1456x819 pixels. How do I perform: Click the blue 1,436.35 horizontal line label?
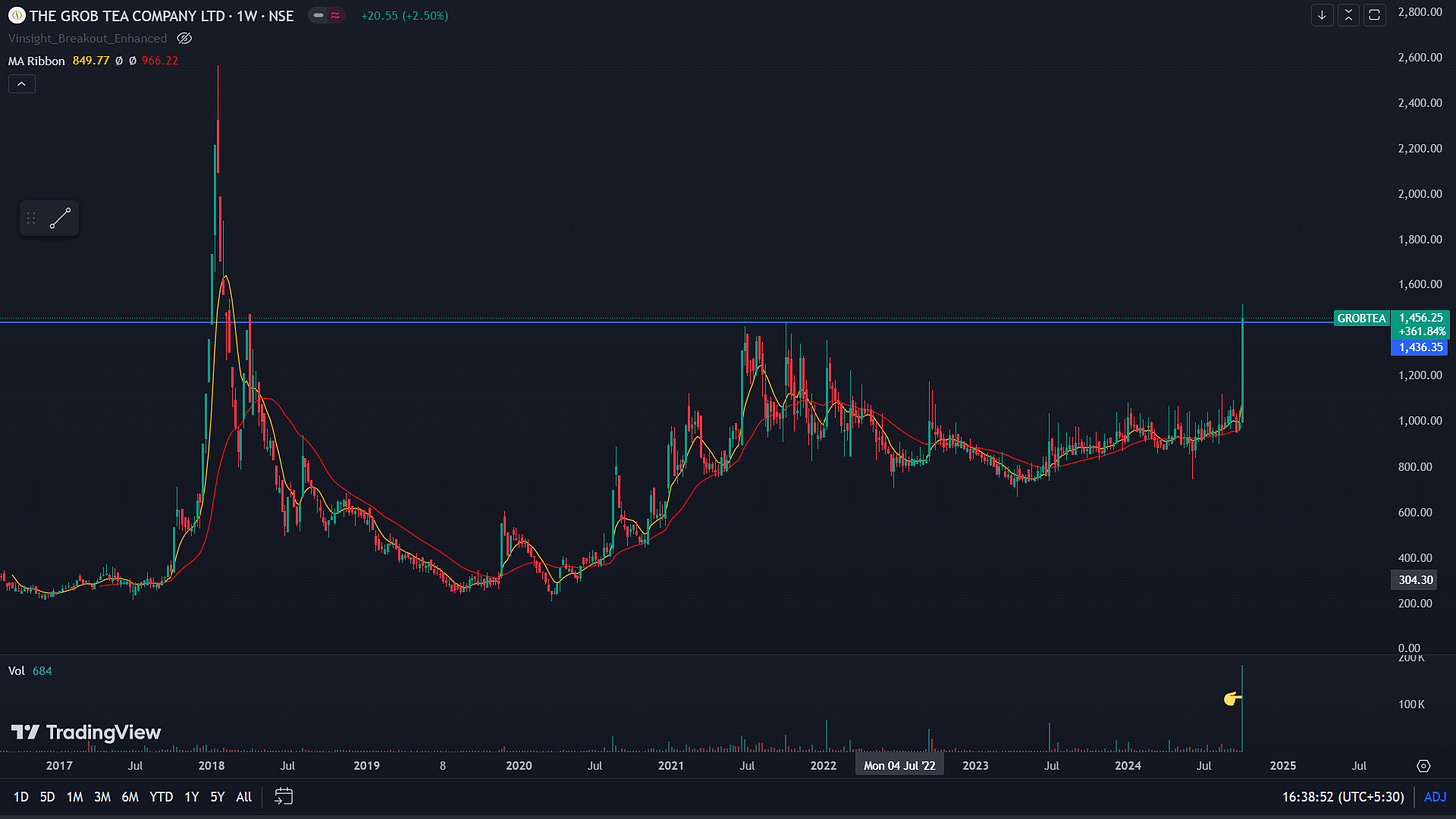coord(1419,347)
